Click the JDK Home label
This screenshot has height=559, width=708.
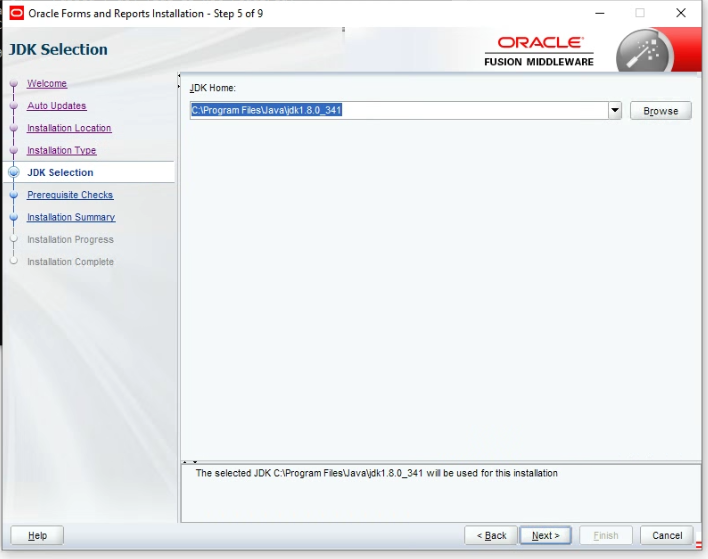[x=213, y=88]
